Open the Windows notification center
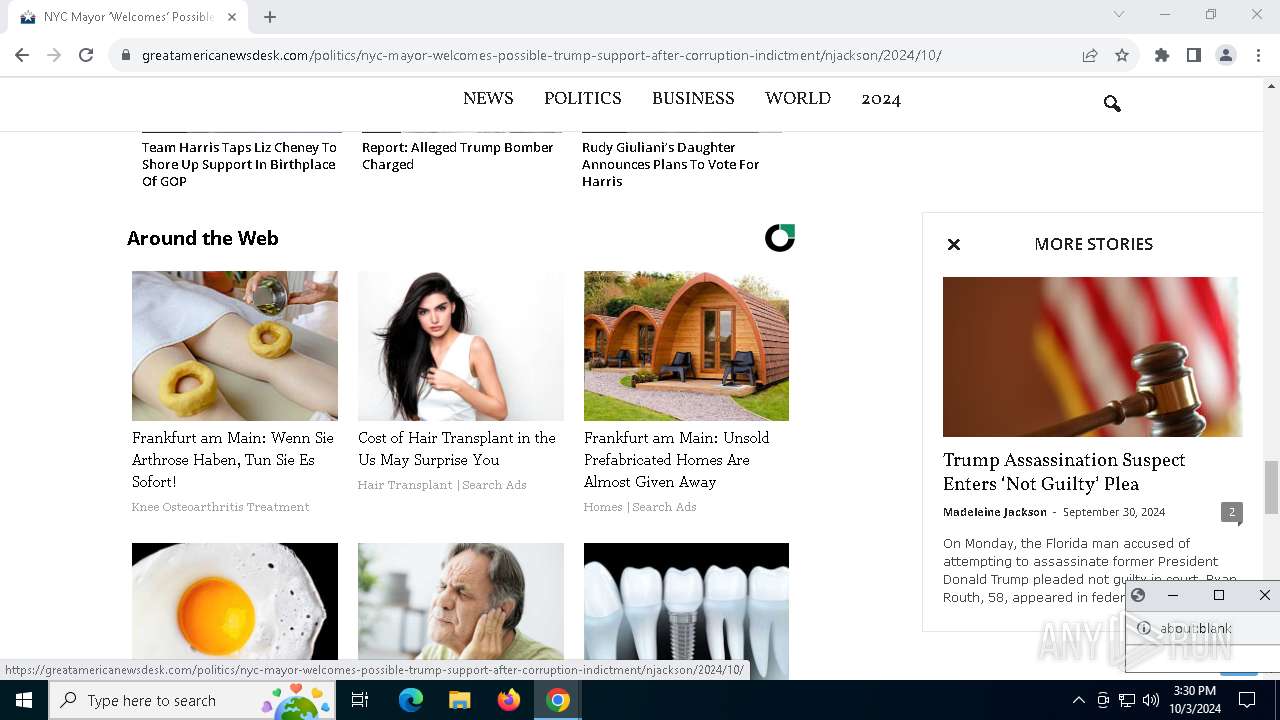1280x720 pixels. (x=1247, y=700)
